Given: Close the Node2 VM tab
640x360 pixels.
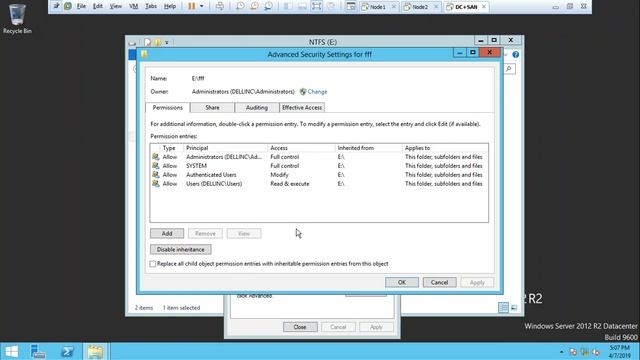Looking at the screenshot, I should 436,7.
